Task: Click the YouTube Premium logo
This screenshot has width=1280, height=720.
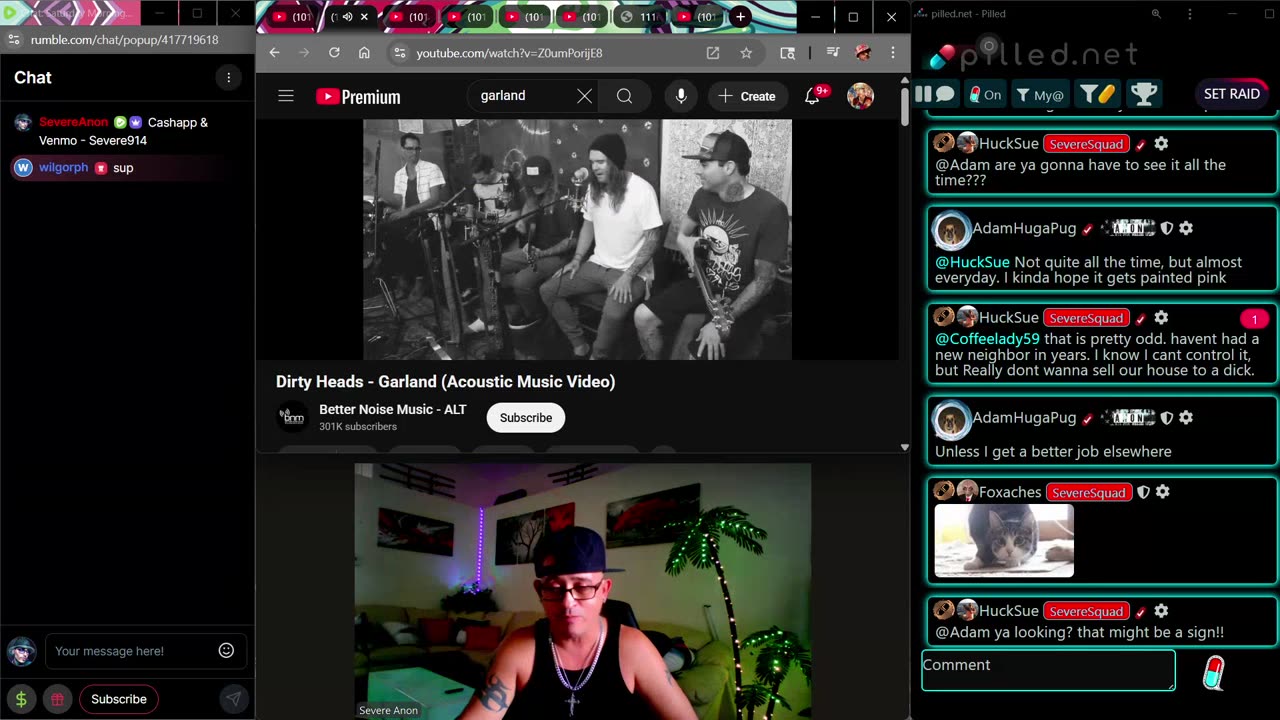Action: [x=358, y=96]
